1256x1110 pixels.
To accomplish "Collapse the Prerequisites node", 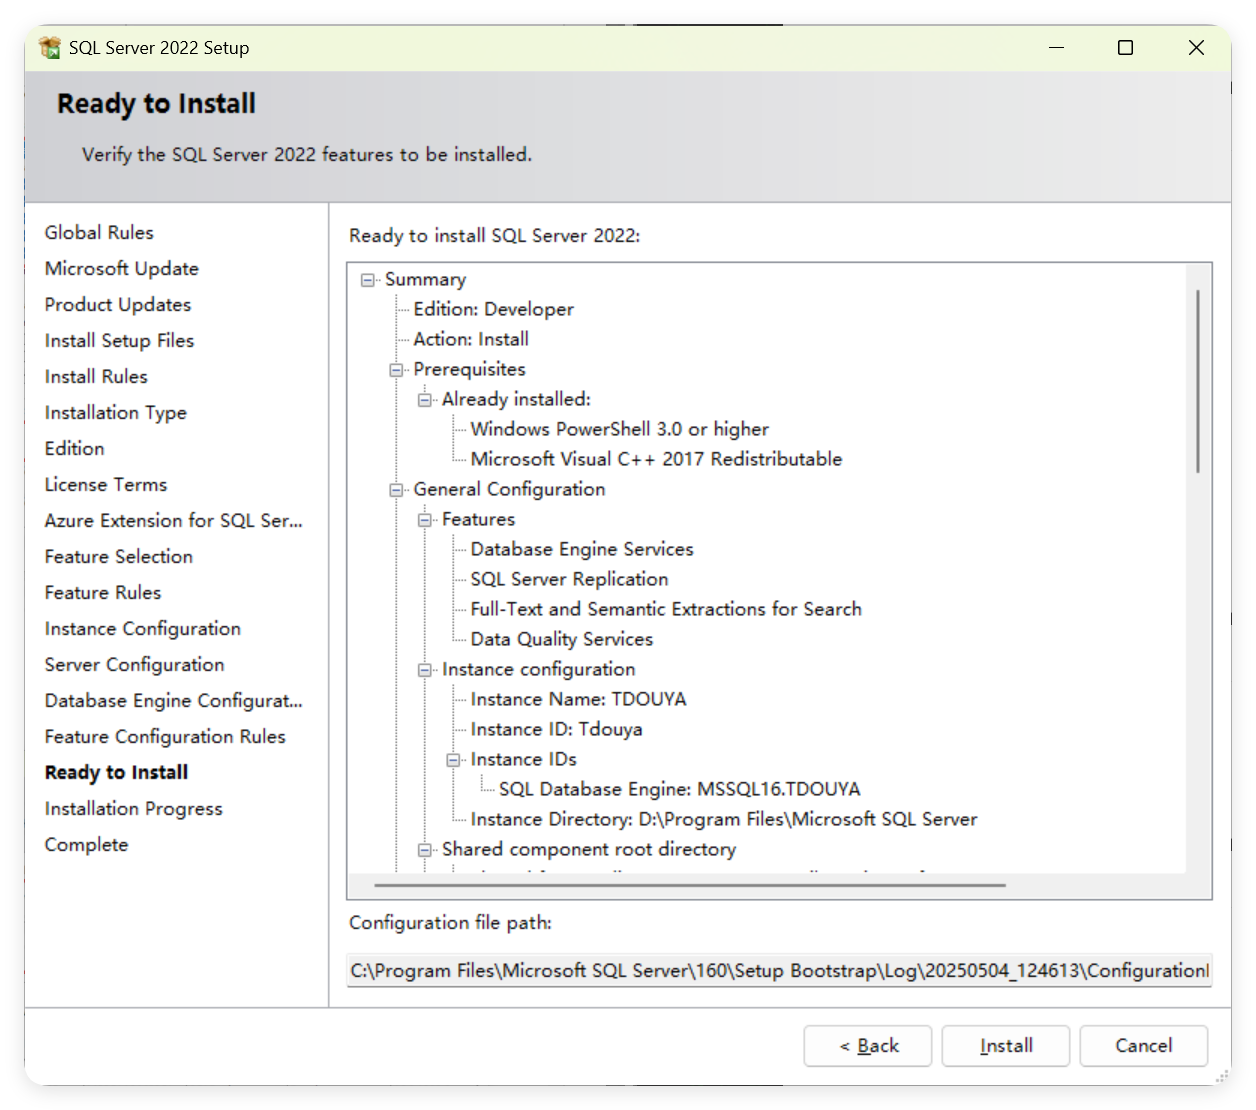I will 396,370.
